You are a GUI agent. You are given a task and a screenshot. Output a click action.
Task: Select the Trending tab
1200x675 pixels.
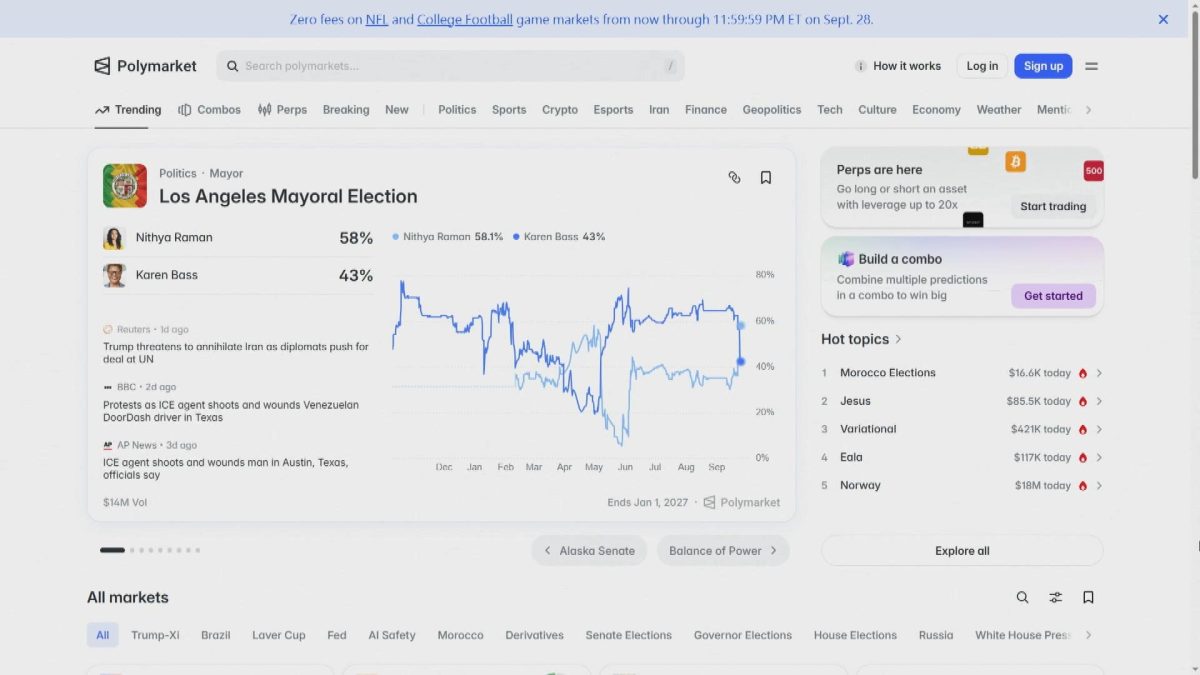128,110
